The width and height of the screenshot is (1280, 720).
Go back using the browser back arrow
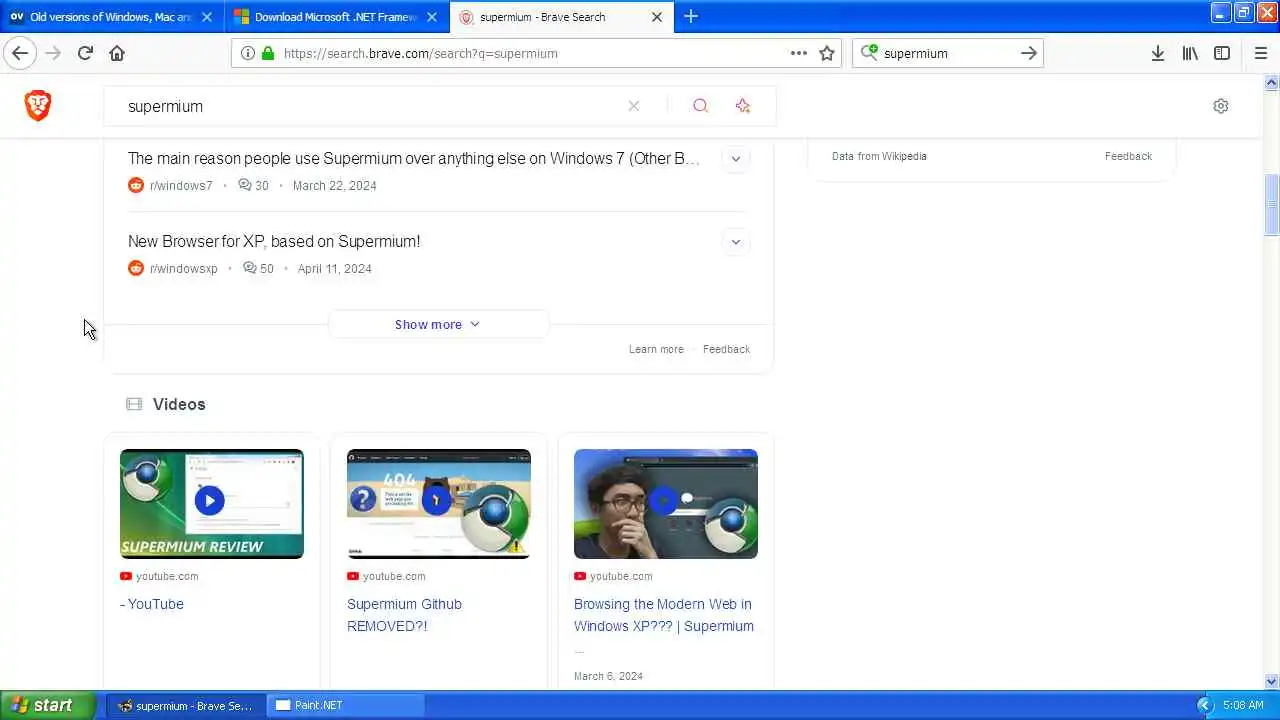20,53
